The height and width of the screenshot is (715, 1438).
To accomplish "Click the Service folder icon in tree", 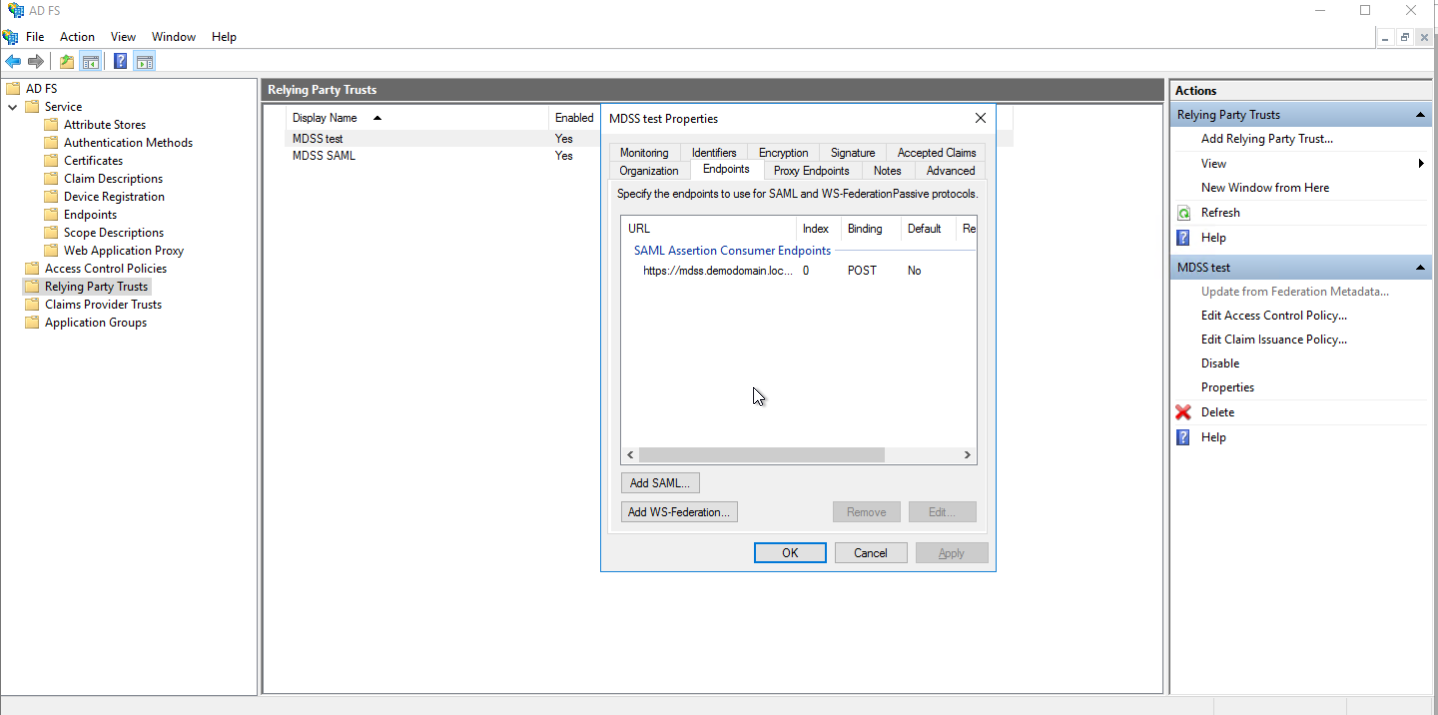I will [32, 106].
